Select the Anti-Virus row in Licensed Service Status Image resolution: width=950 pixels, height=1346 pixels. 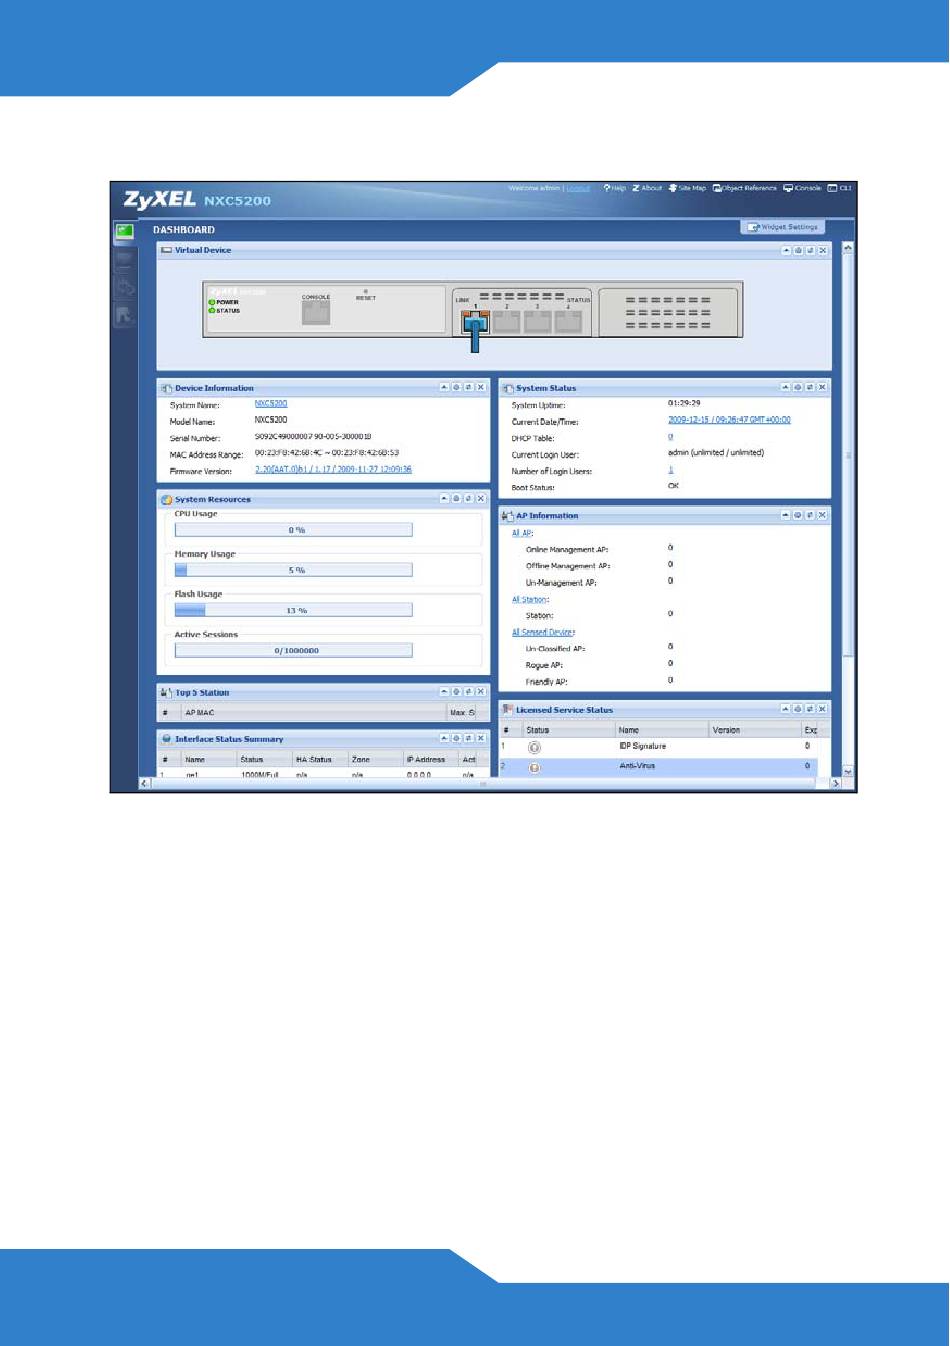pyautogui.click(x=658, y=767)
